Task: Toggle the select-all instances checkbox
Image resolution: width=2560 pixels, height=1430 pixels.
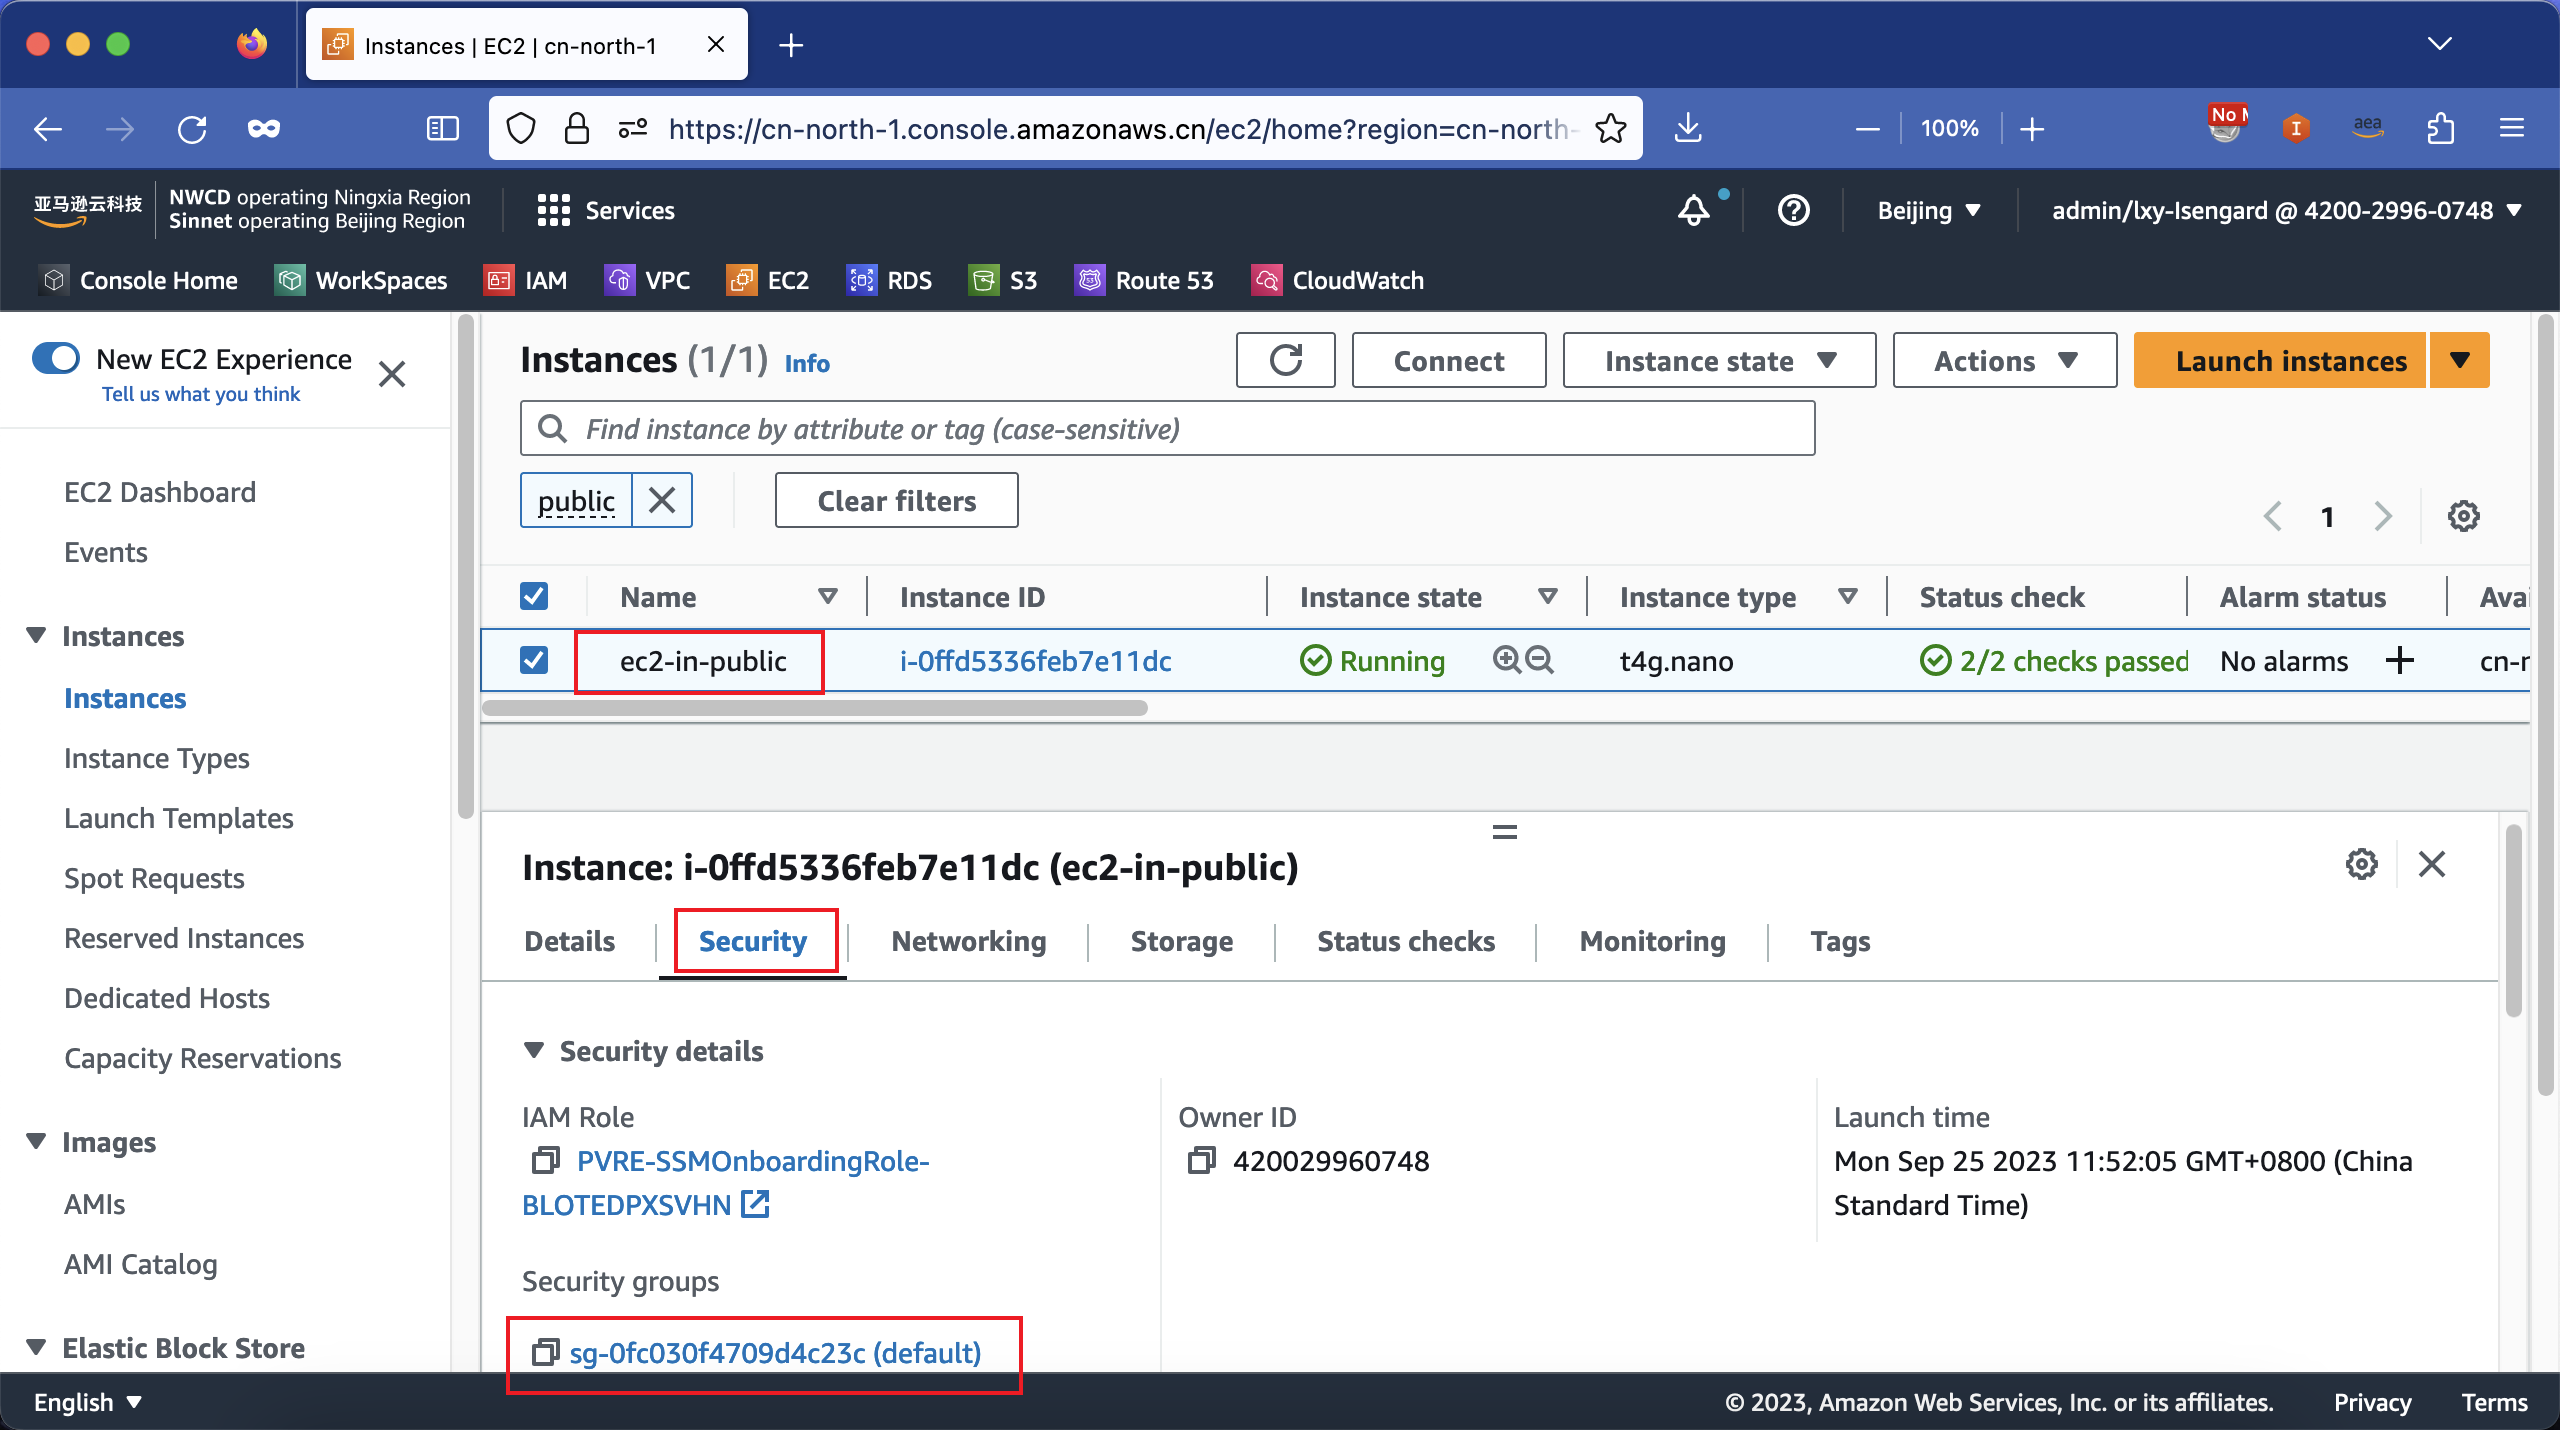Action: pyautogui.click(x=534, y=597)
